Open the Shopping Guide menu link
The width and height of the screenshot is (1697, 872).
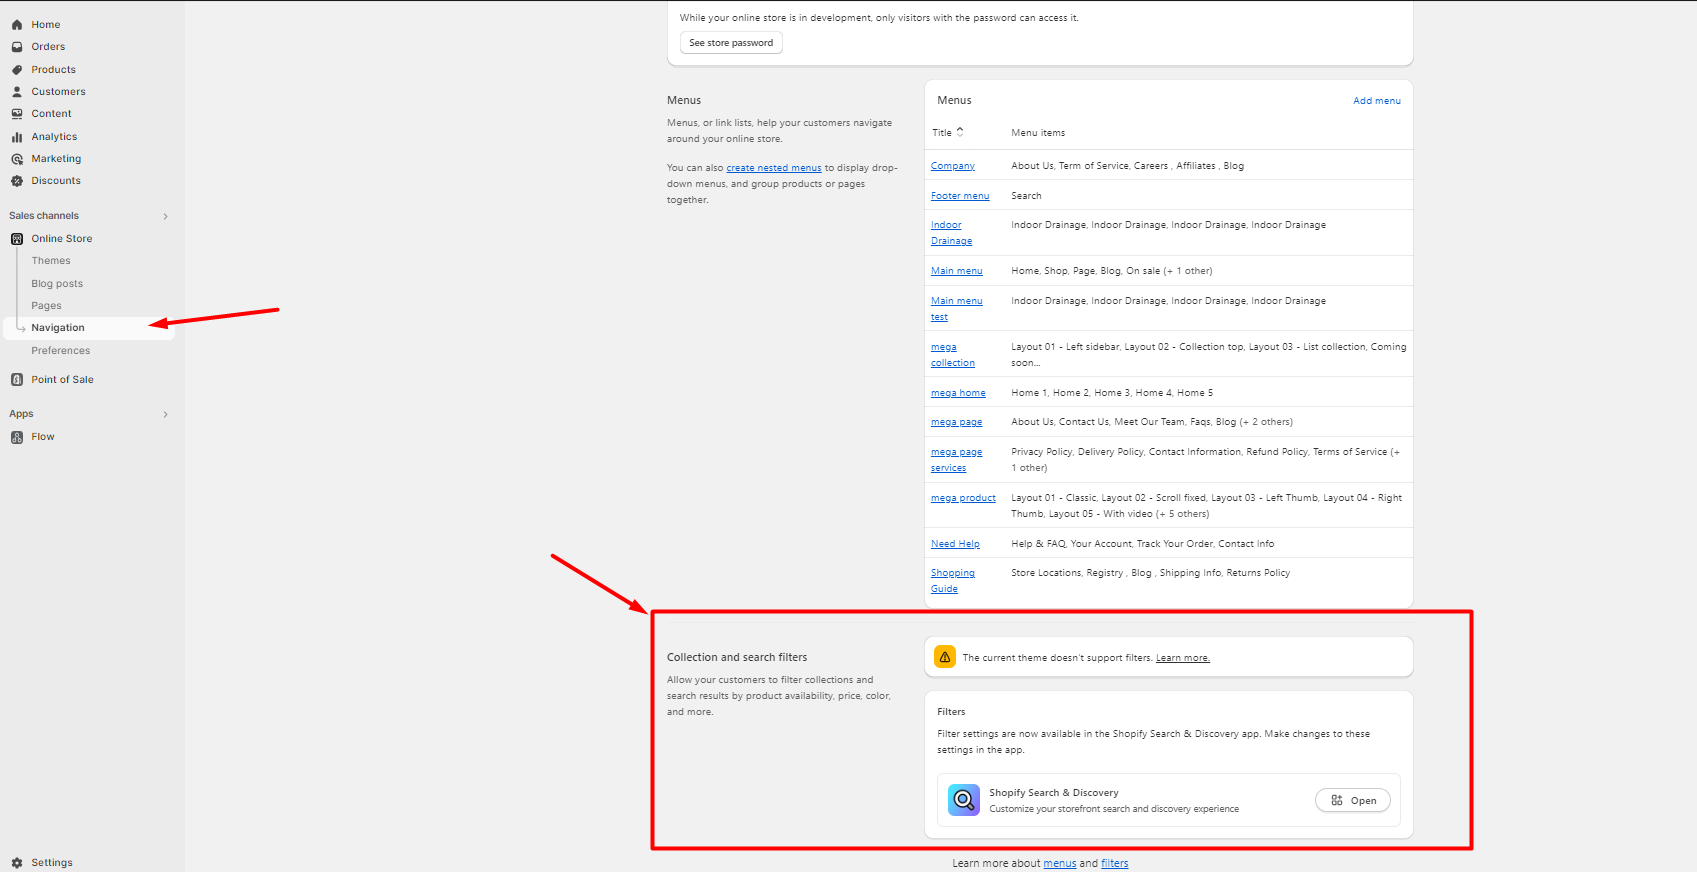click(x=953, y=581)
